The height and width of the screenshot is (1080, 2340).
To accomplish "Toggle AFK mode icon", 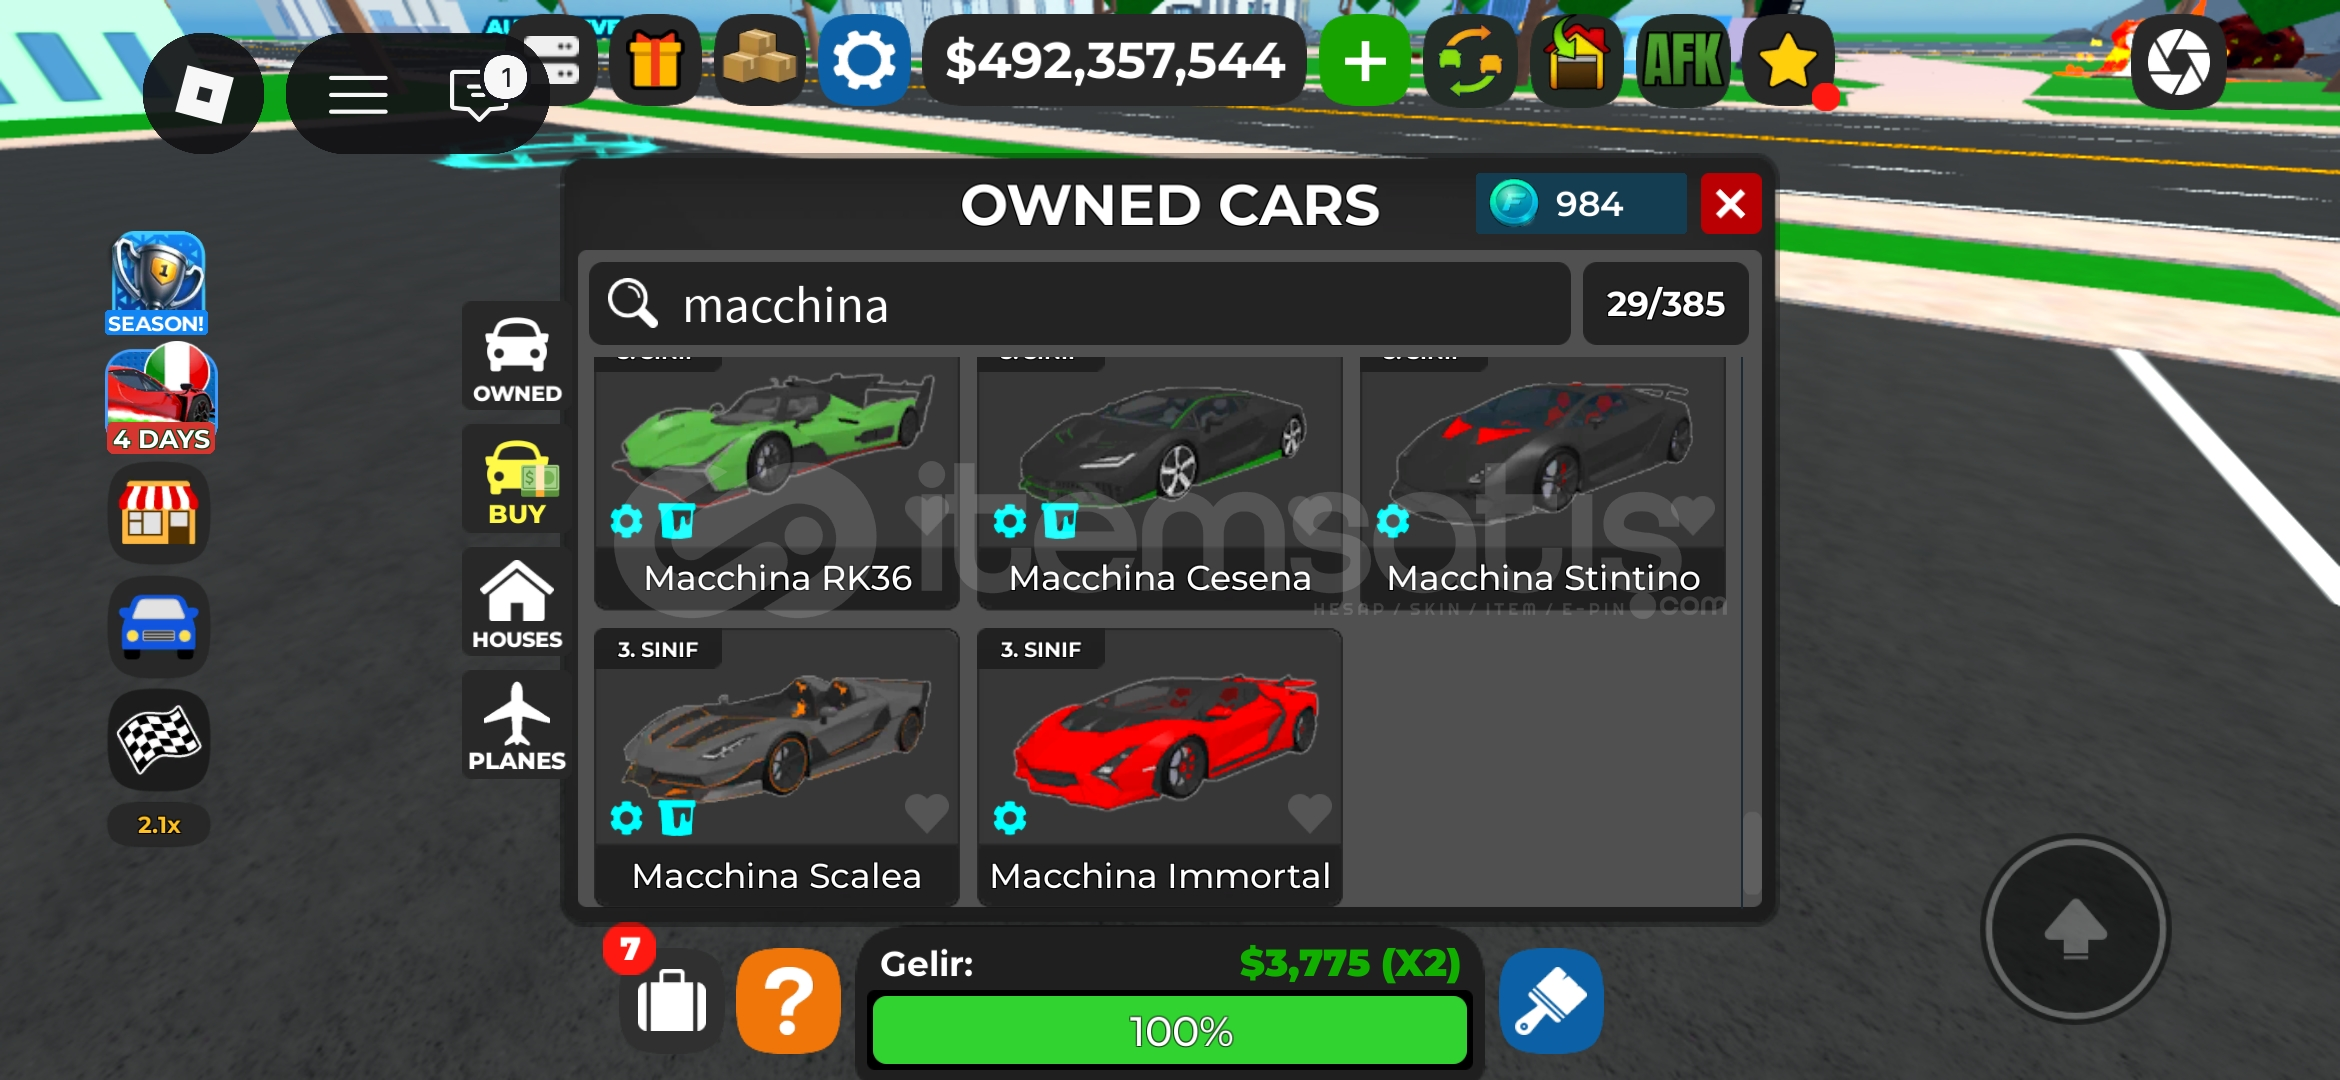I will 1683,61.
